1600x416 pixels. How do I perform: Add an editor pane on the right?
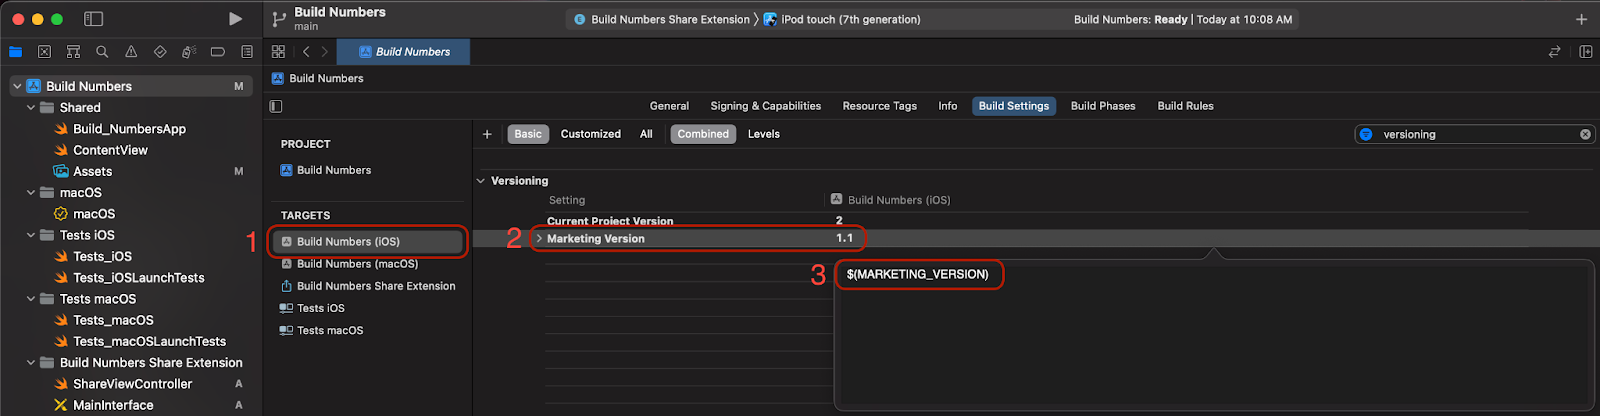(x=1586, y=52)
